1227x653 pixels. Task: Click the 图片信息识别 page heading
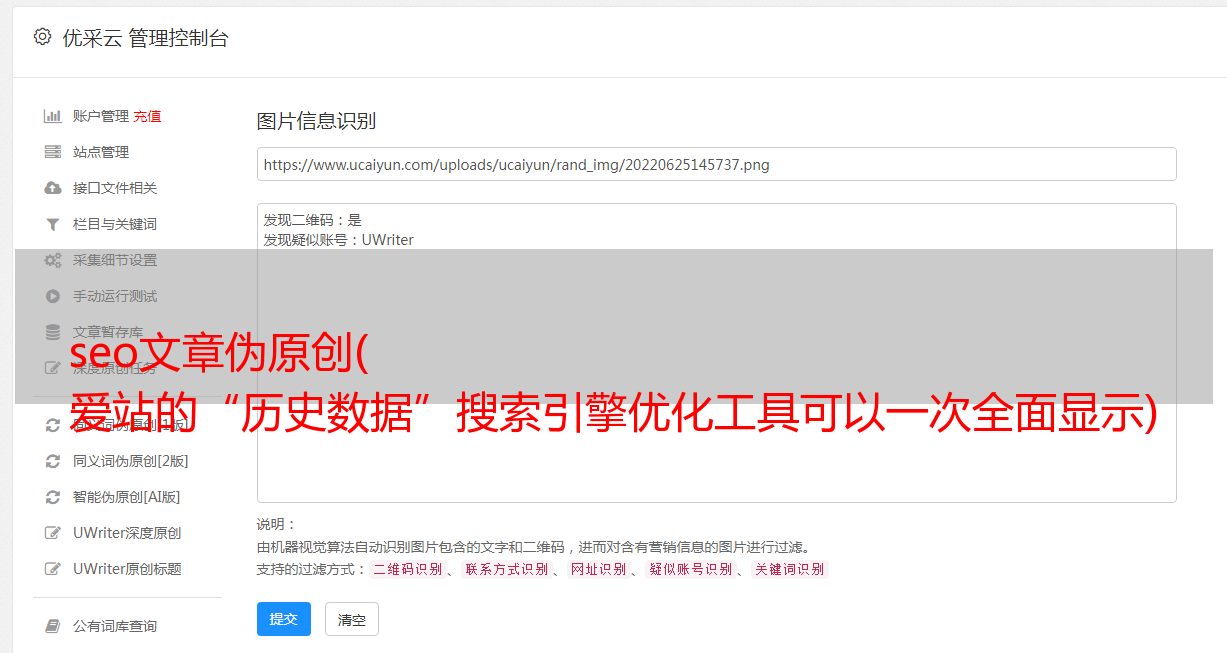tap(316, 121)
